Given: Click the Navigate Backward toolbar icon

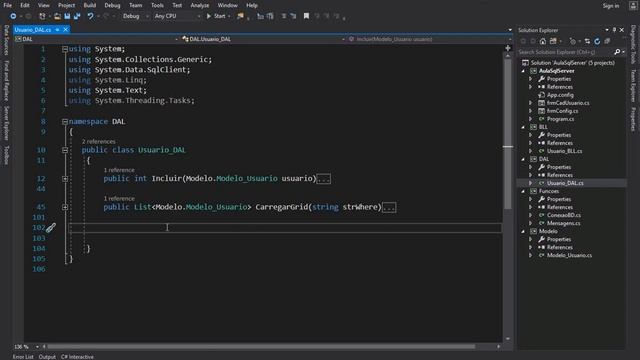Looking at the screenshot, I should (13, 16).
